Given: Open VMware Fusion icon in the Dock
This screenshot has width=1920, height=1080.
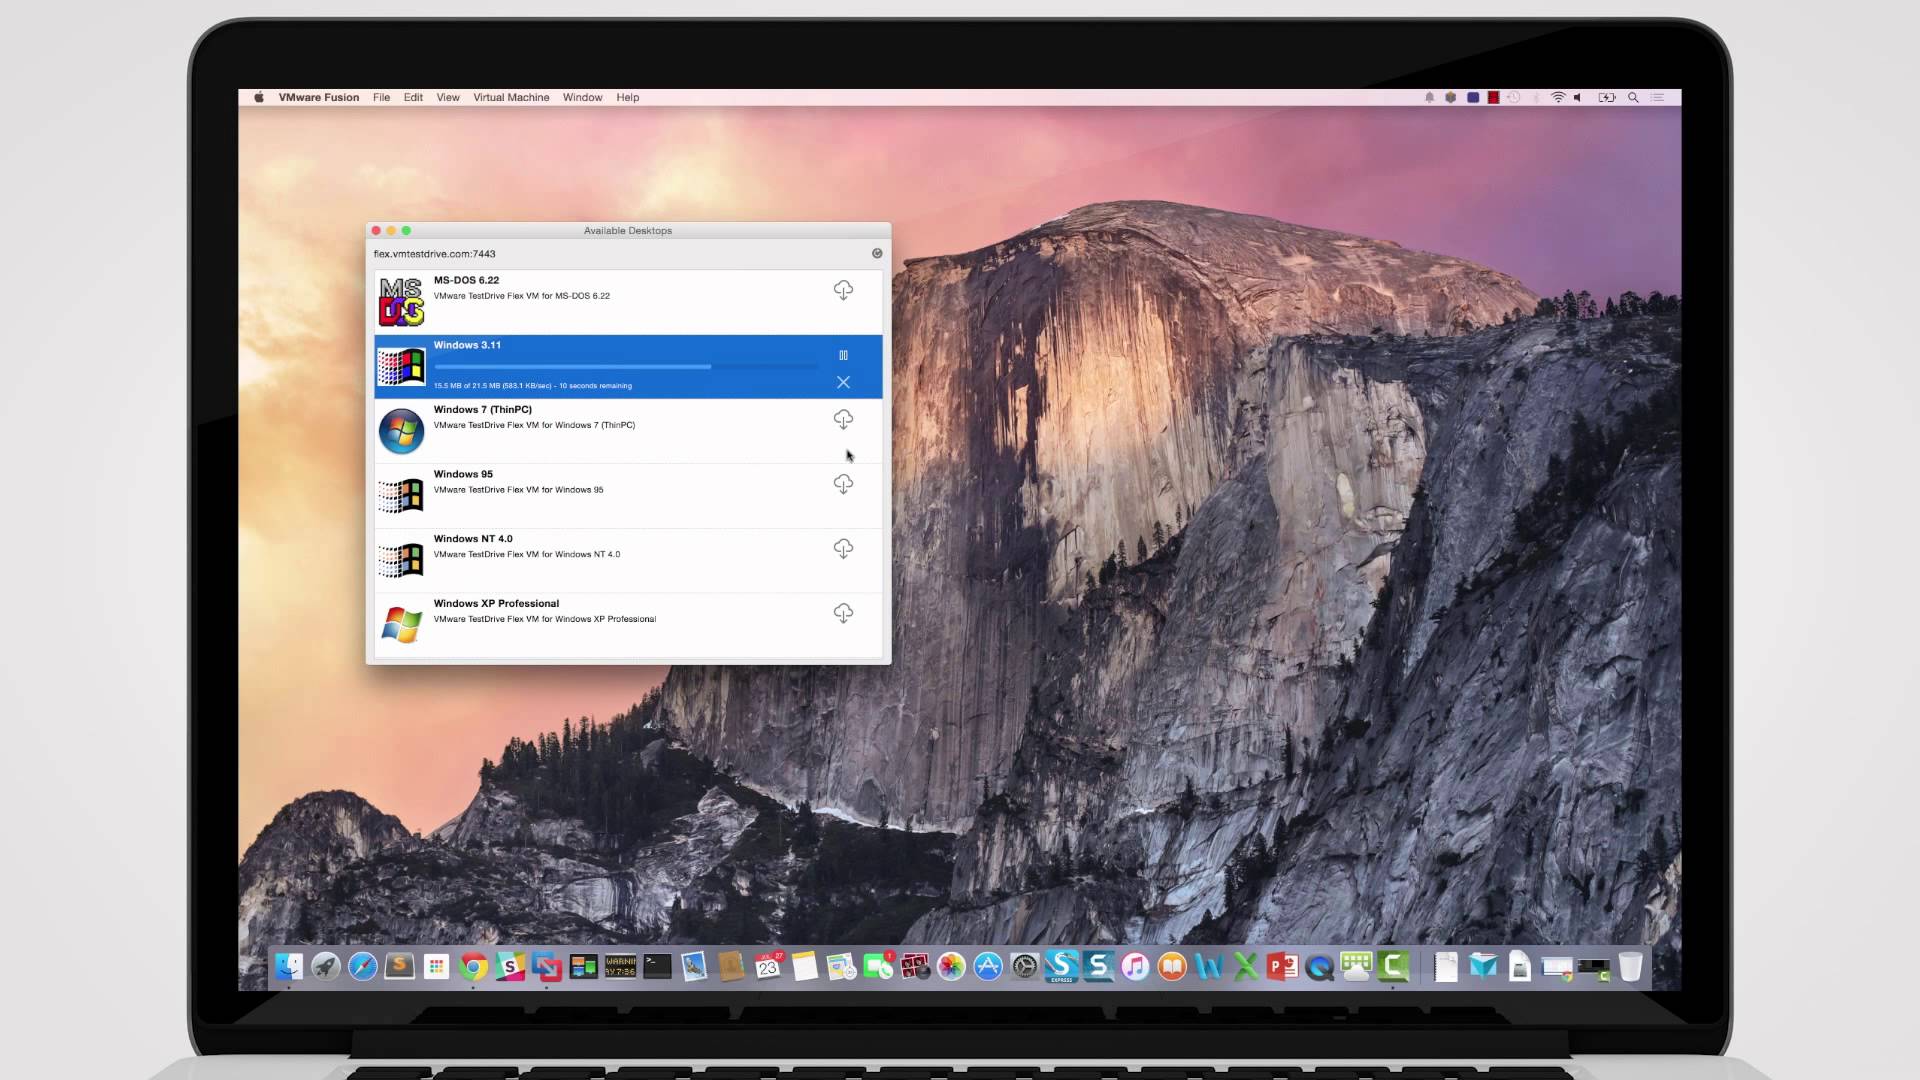Looking at the screenshot, I should tap(547, 966).
